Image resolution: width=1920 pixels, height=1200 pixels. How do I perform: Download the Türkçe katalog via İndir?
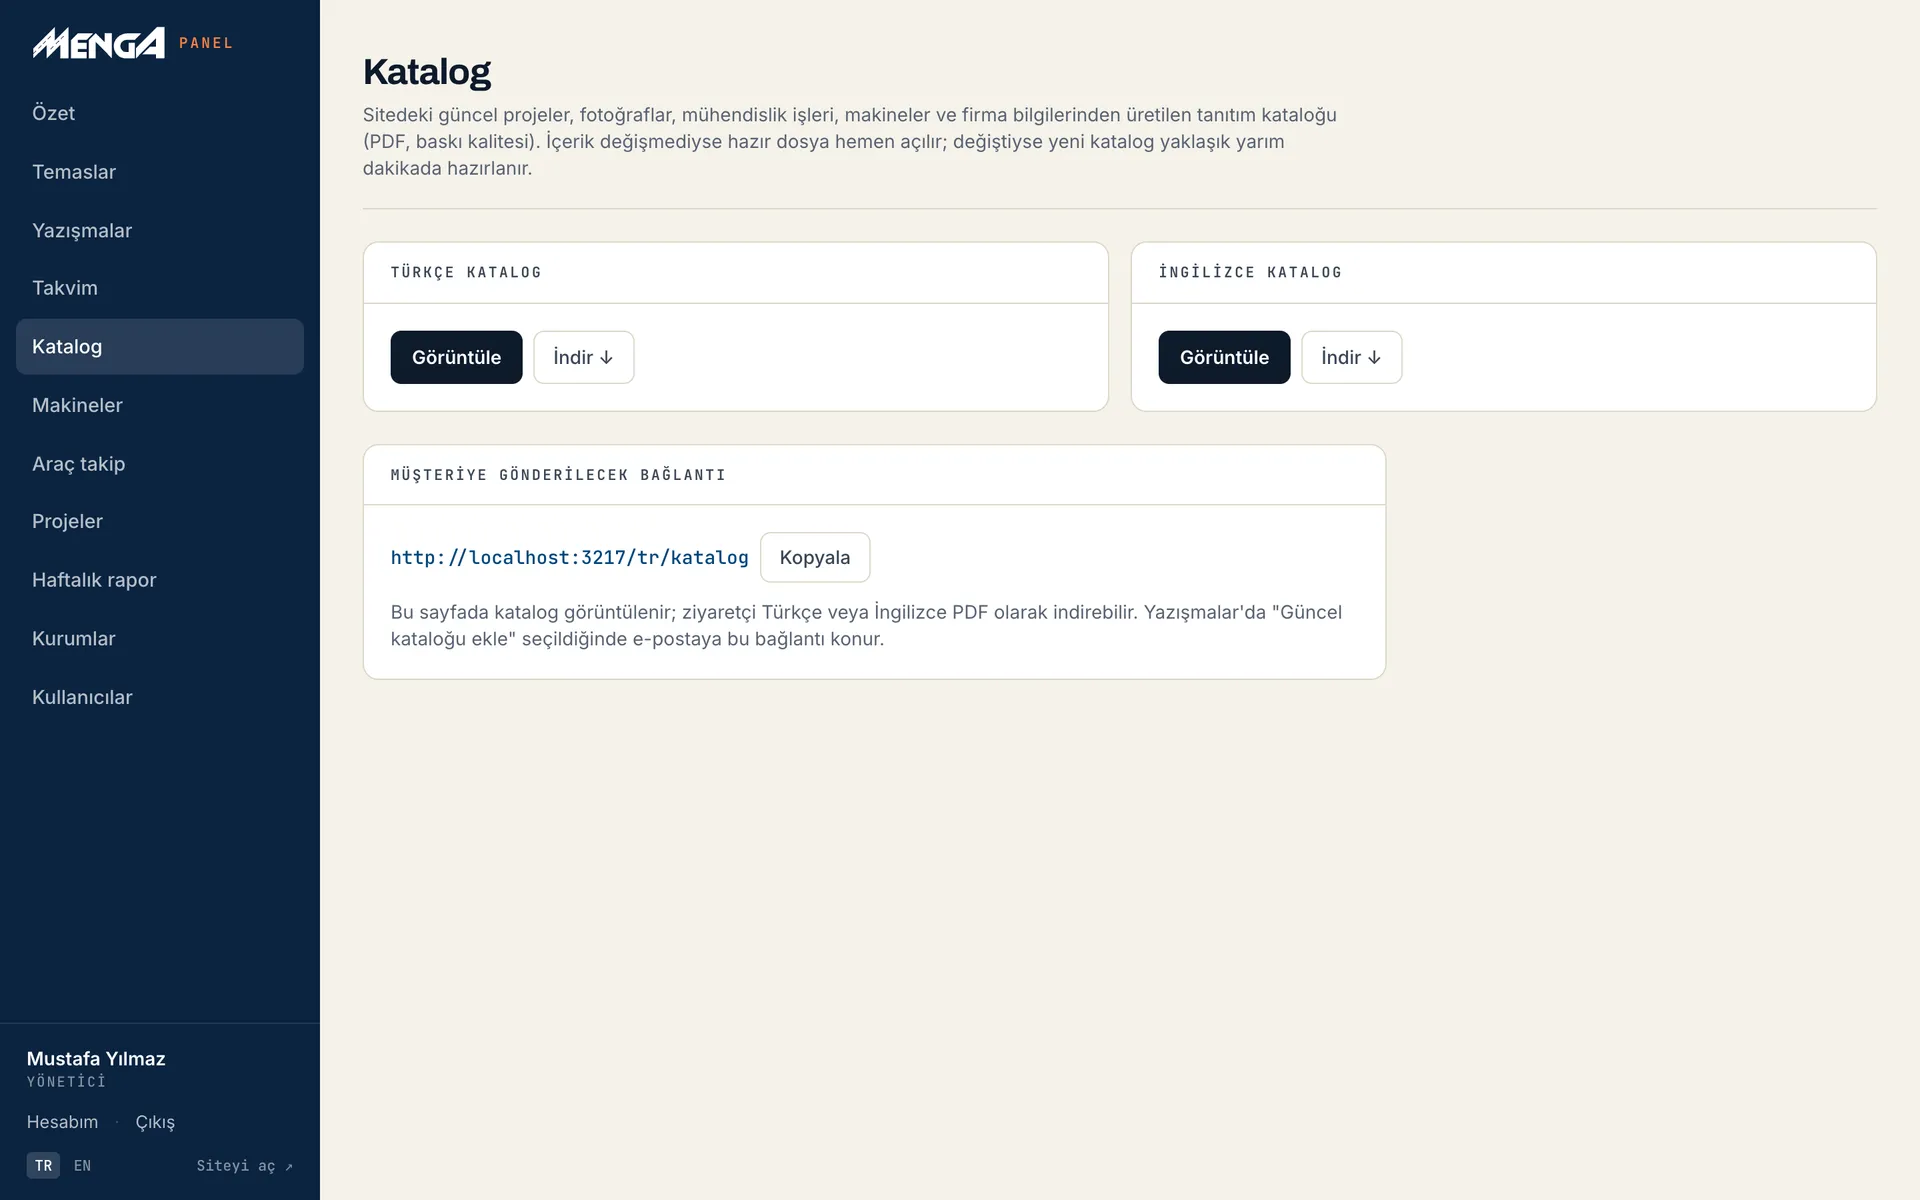click(584, 357)
